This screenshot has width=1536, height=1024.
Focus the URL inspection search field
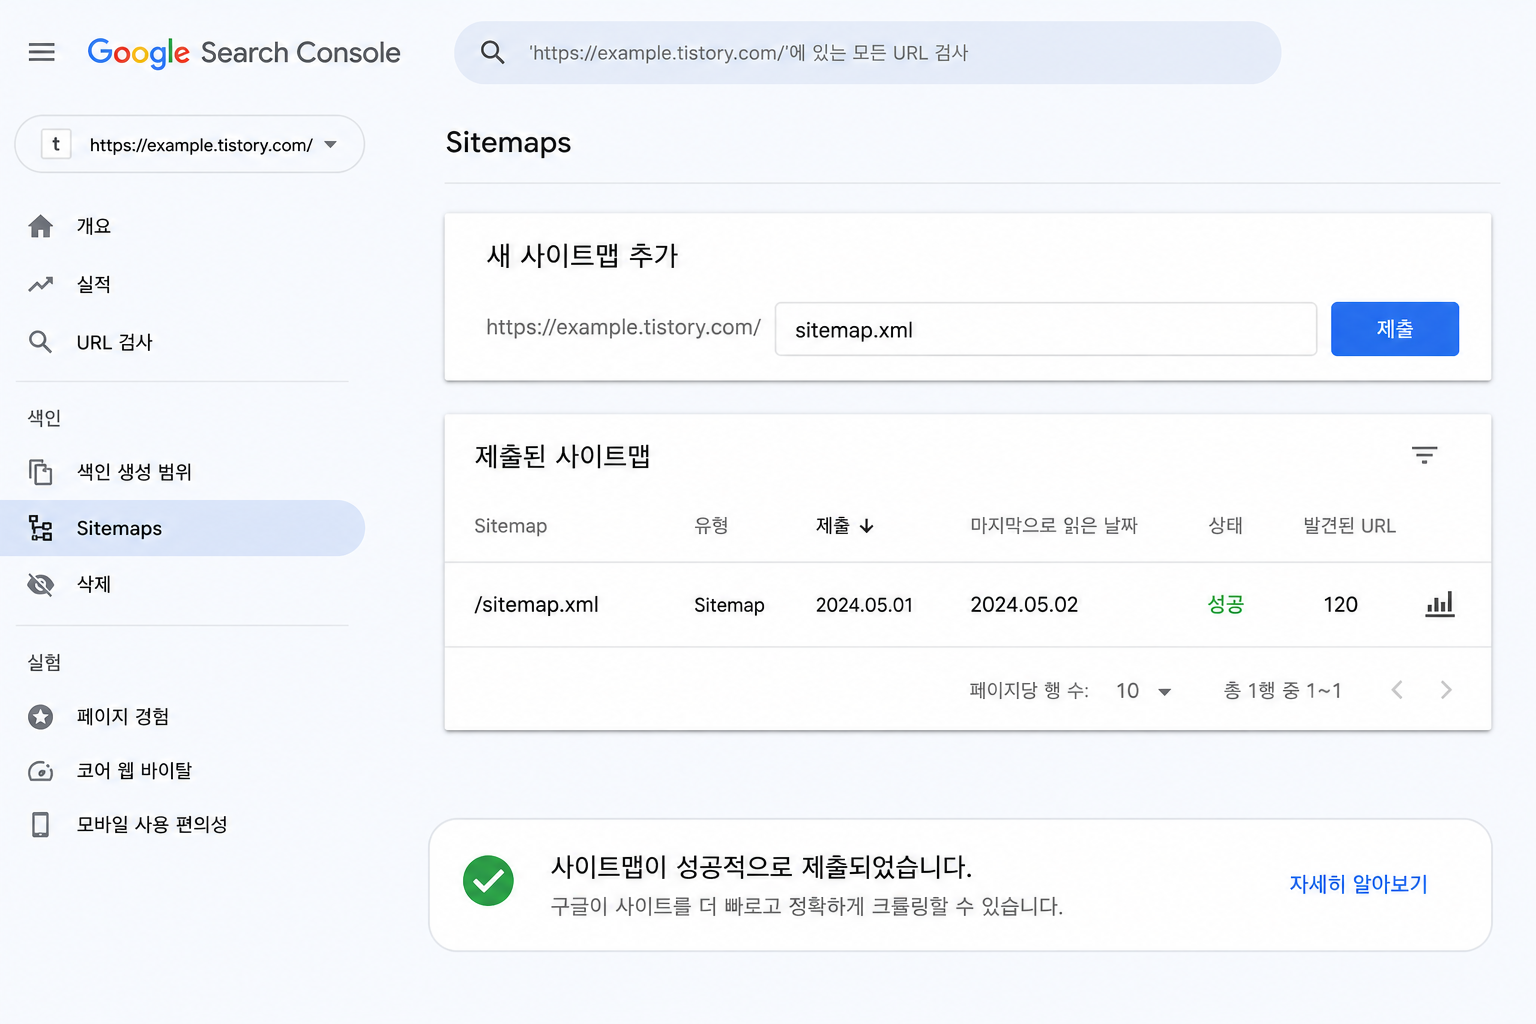click(867, 53)
